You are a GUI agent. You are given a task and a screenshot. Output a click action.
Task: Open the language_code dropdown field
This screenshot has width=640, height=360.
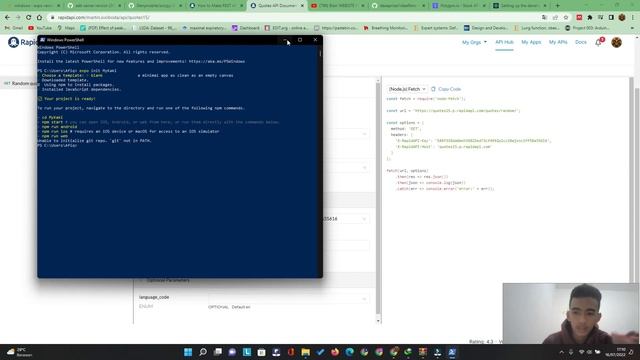[289, 299]
